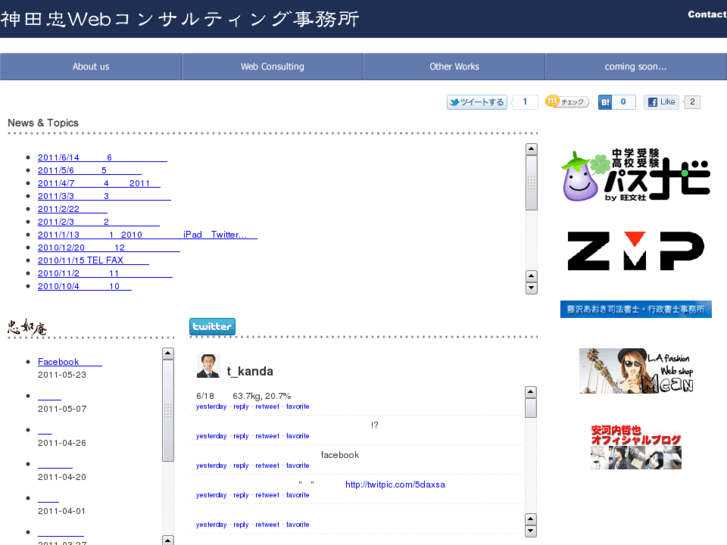Viewport: 727px width, 545px height.
Task: Click retweet on the 63.7kg tweet
Action: tap(268, 407)
